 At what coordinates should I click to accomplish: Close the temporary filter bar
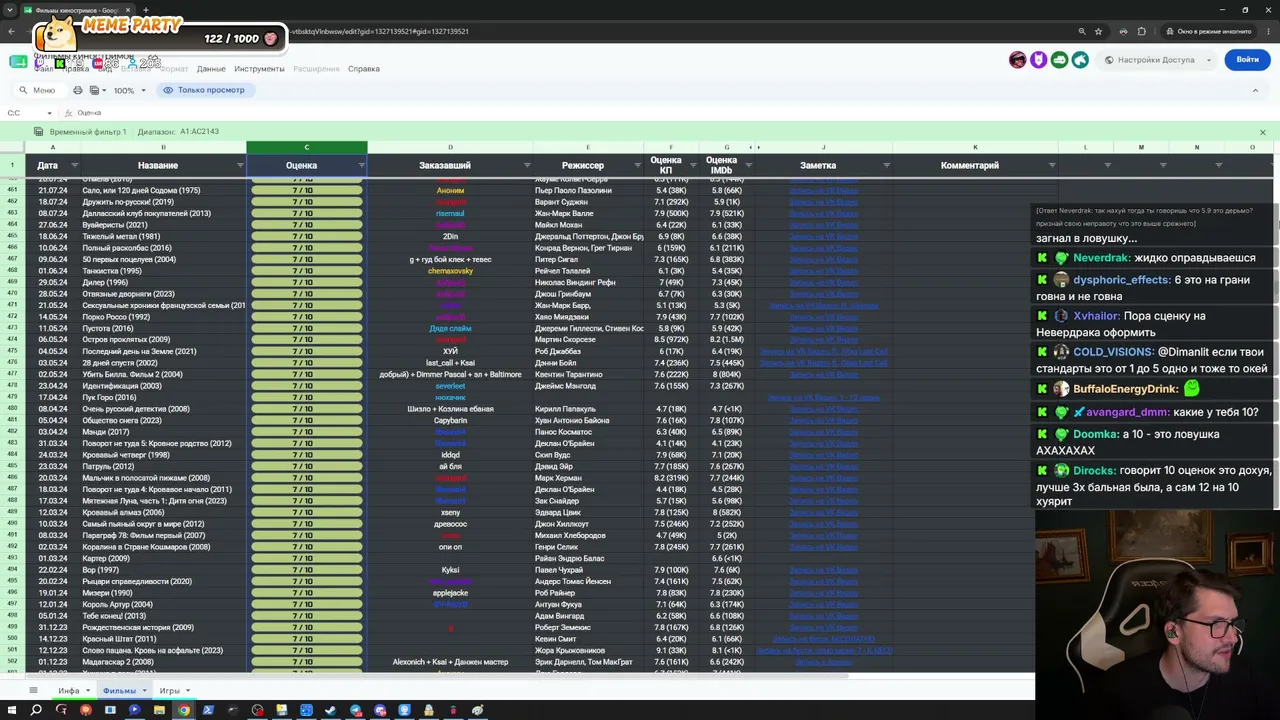click(x=1262, y=132)
